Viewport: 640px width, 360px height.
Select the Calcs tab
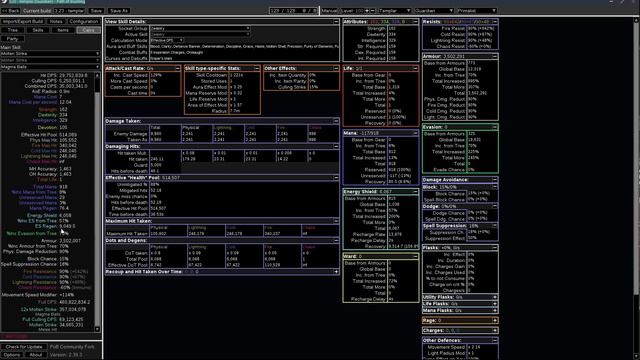click(x=88, y=30)
